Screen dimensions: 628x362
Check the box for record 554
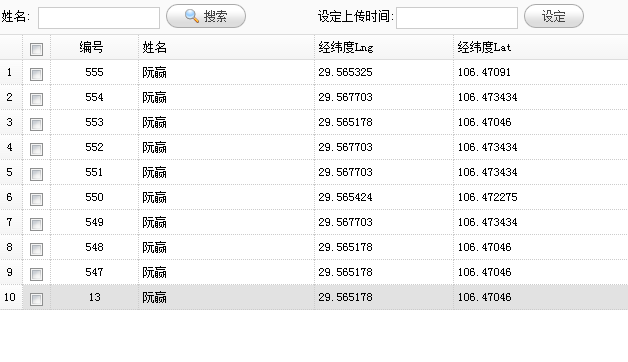click(x=36, y=99)
